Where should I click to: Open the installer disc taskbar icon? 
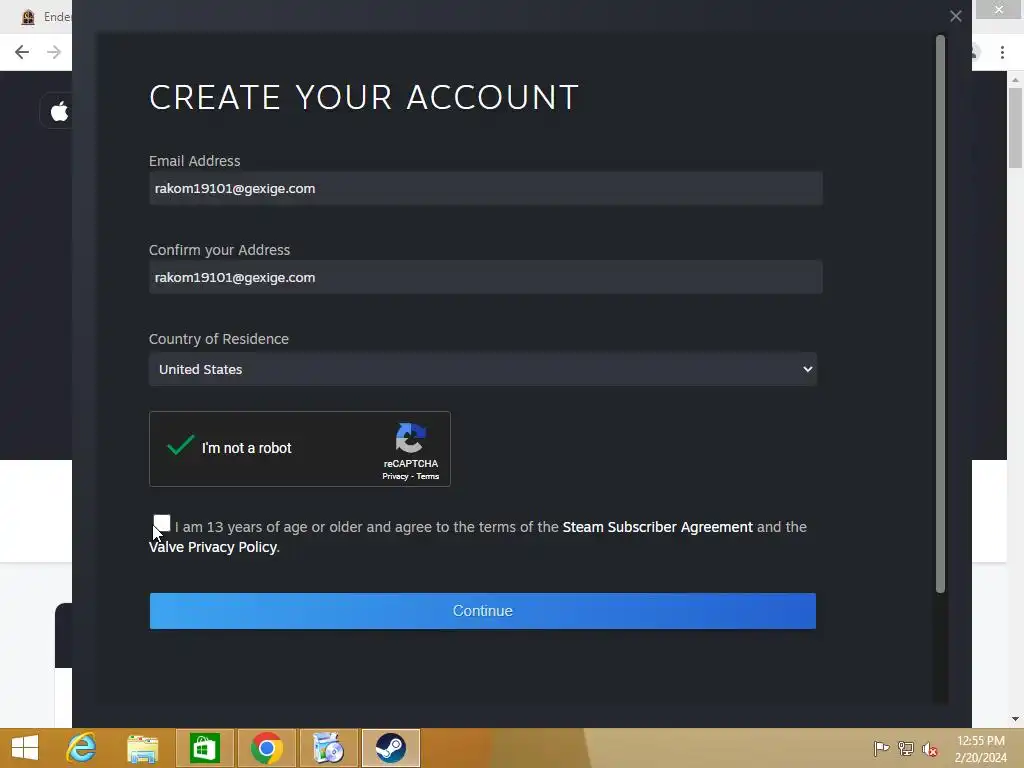pyautogui.click(x=328, y=748)
